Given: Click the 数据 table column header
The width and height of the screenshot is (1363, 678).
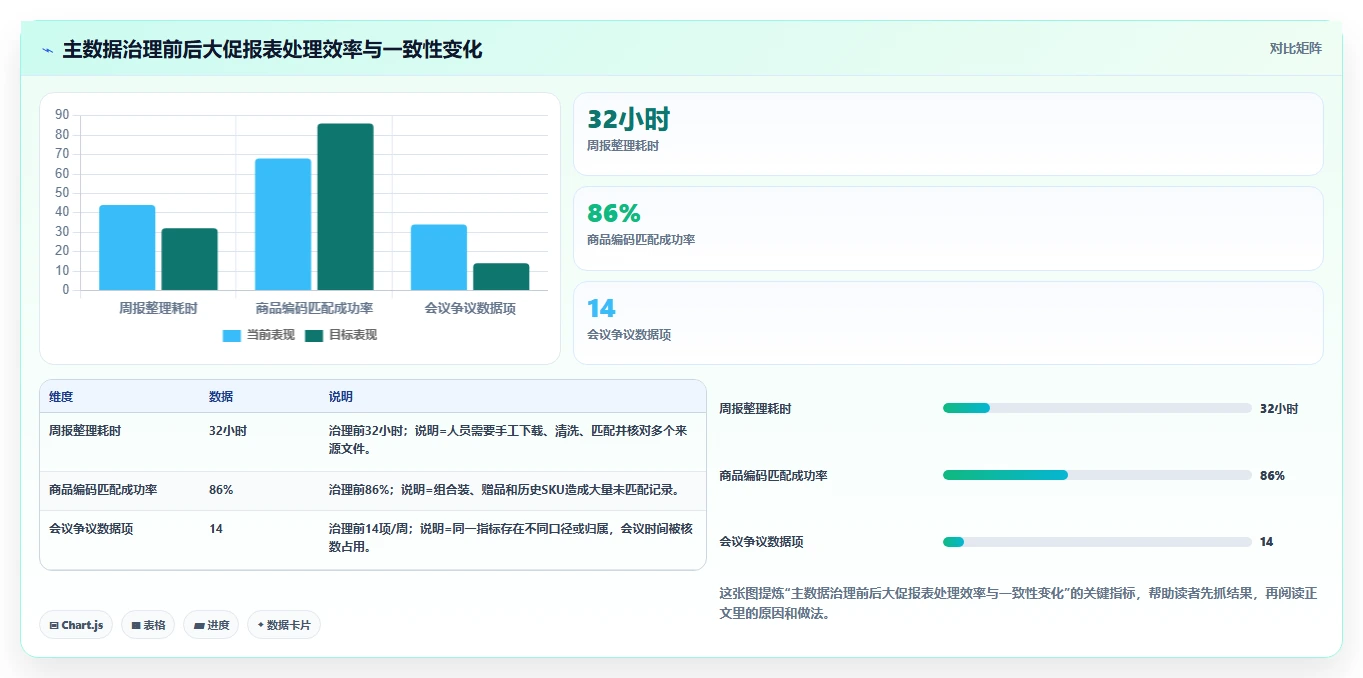Looking at the screenshot, I should point(221,397).
